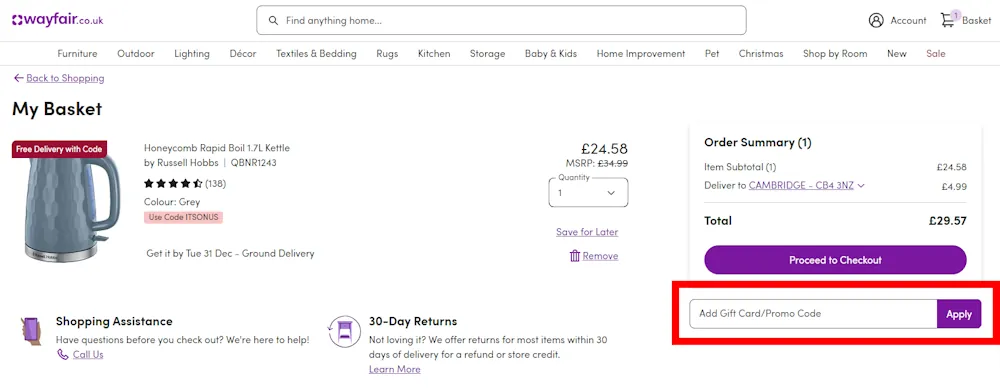Click the by Russell Hobbs brand text

click(x=181, y=163)
